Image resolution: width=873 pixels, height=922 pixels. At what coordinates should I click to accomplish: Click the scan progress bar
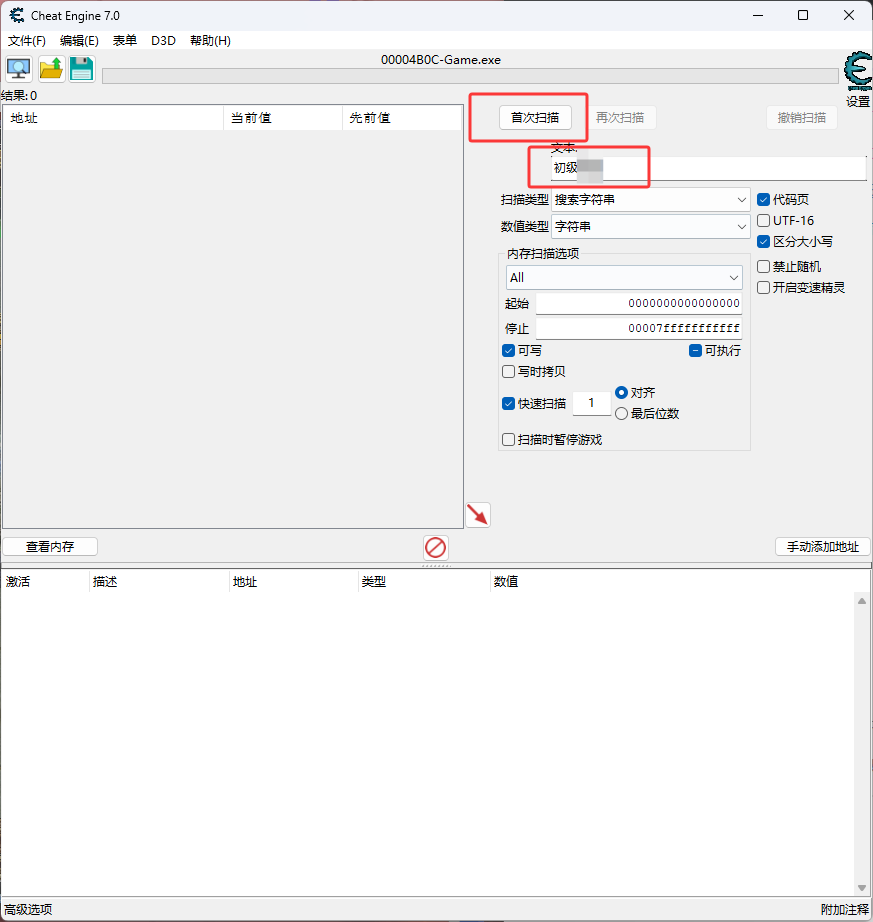pos(470,76)
